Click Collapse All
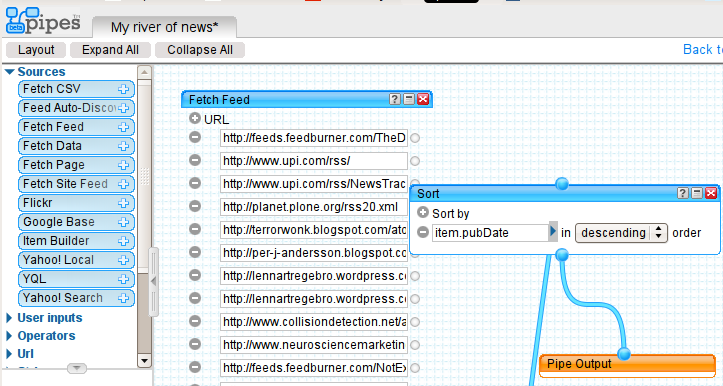Image resolution: width=723 pixels, height=386 pixels. 200,50
